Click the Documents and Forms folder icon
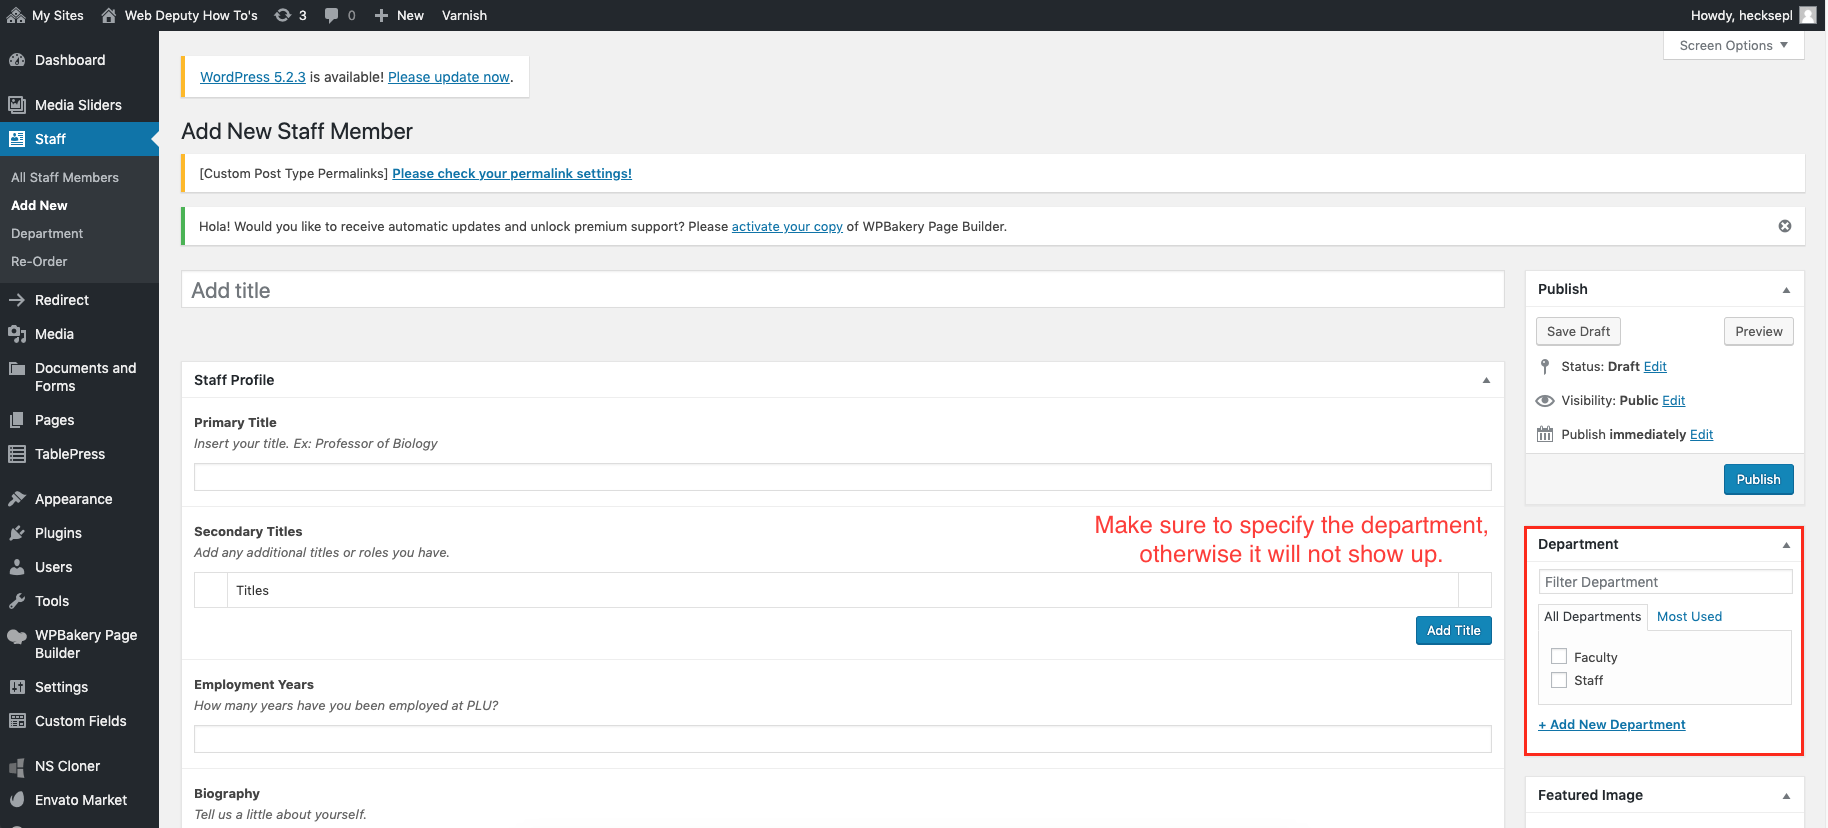The height and width of the screenshot is (828, 1828). (x=17, y=368)
